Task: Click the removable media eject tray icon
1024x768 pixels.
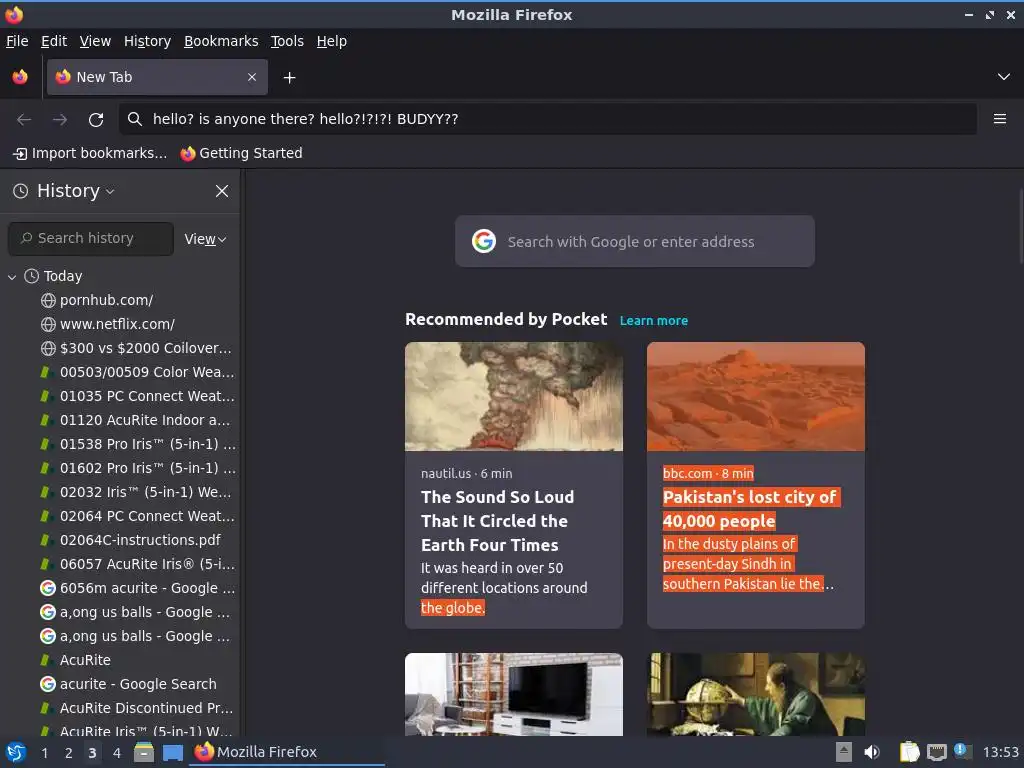Action: (x=844, y=752)
